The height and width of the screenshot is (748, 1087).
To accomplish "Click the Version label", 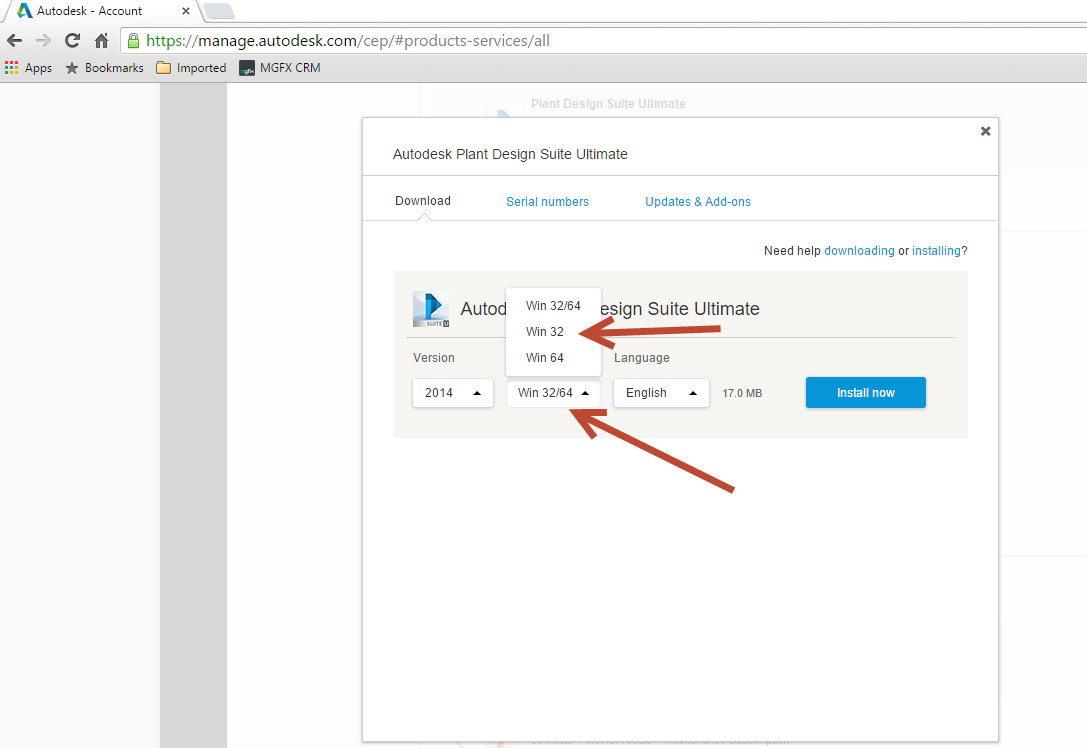I will tap(434, 358).
